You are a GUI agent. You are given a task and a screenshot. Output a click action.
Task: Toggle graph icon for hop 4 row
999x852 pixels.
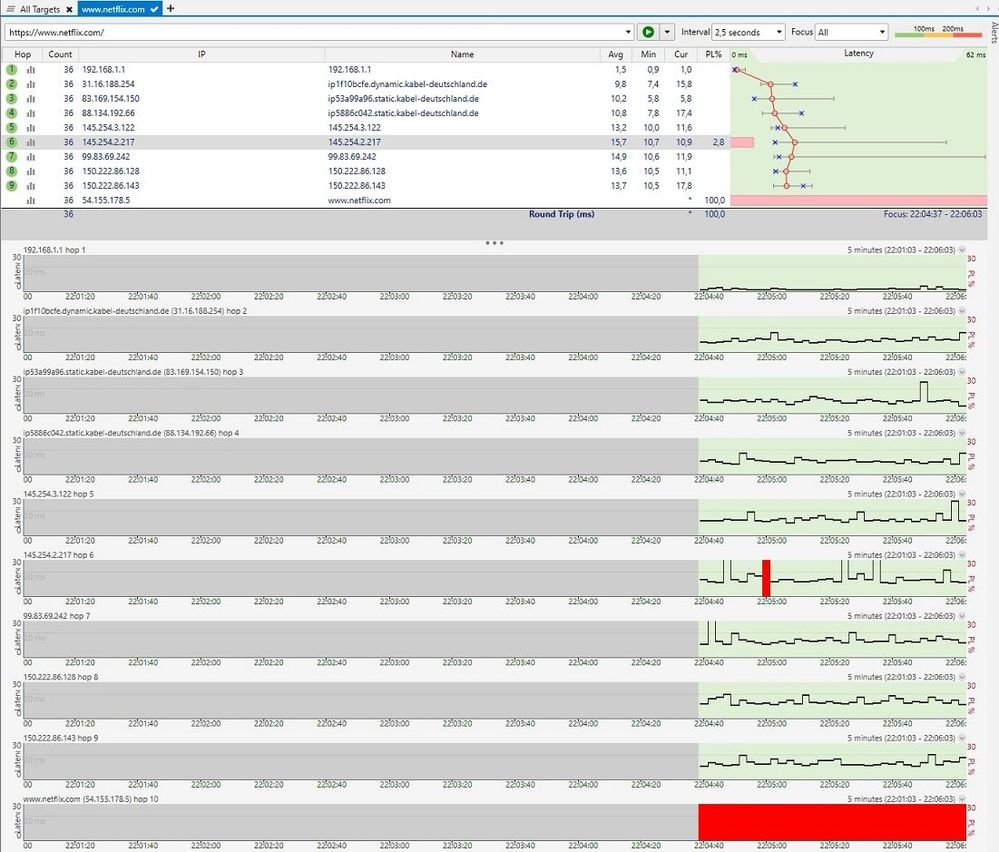31,113
